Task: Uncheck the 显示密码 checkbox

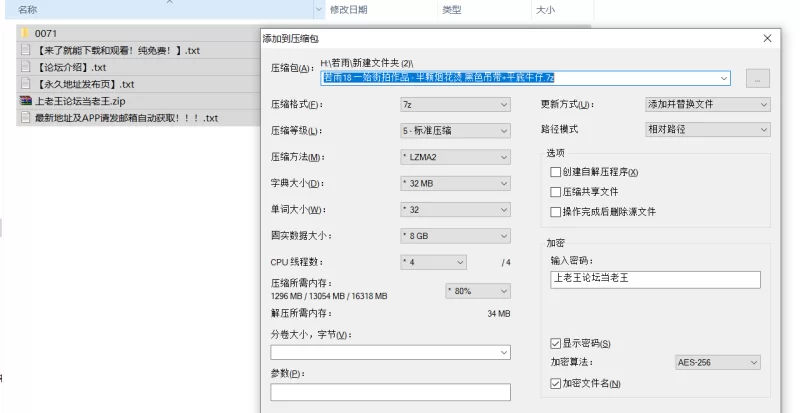Action: 556,344
